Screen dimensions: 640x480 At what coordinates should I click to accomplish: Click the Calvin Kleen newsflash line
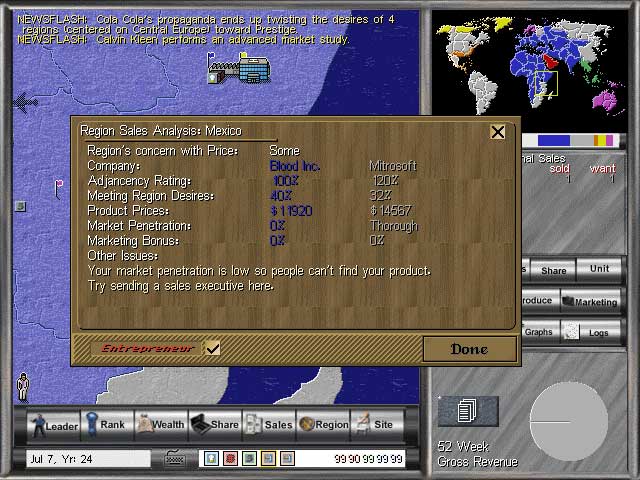coord(183,40)
